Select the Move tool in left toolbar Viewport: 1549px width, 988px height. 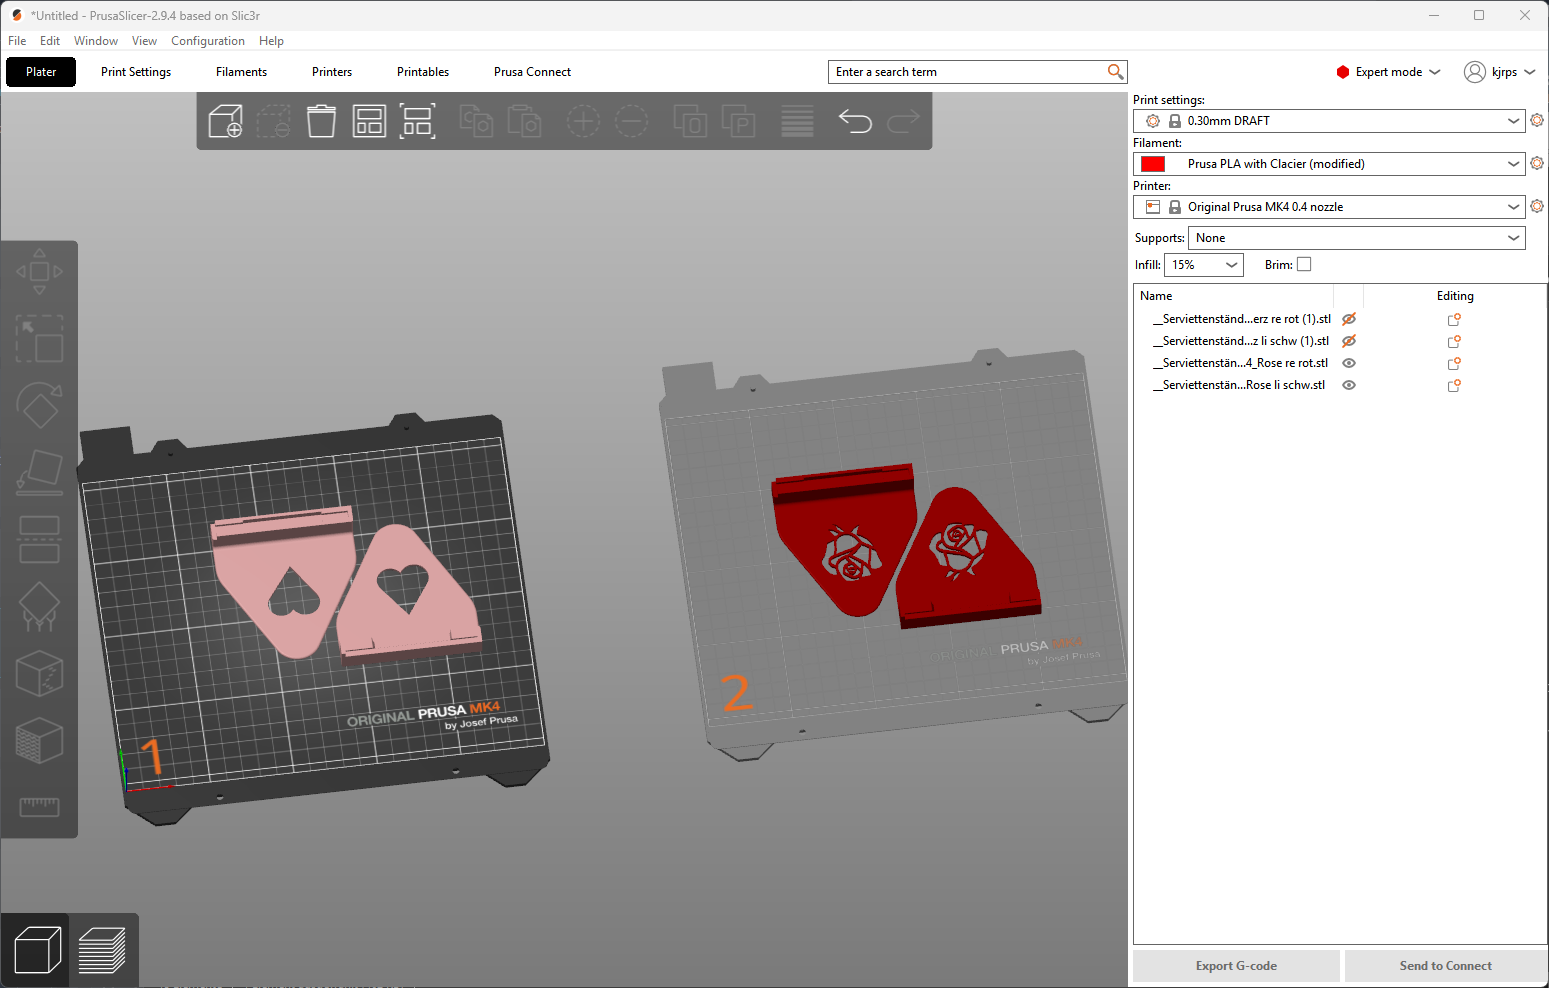point(39,271)
